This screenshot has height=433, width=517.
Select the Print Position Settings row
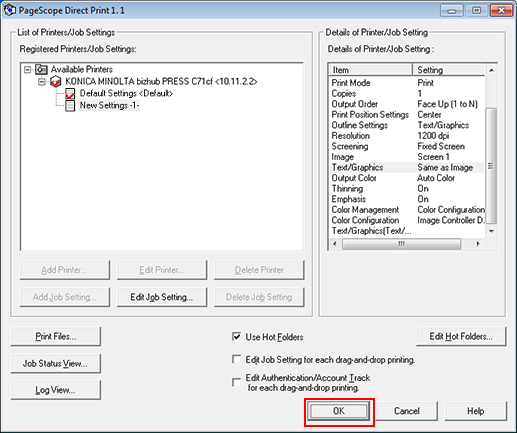[407, 114]
